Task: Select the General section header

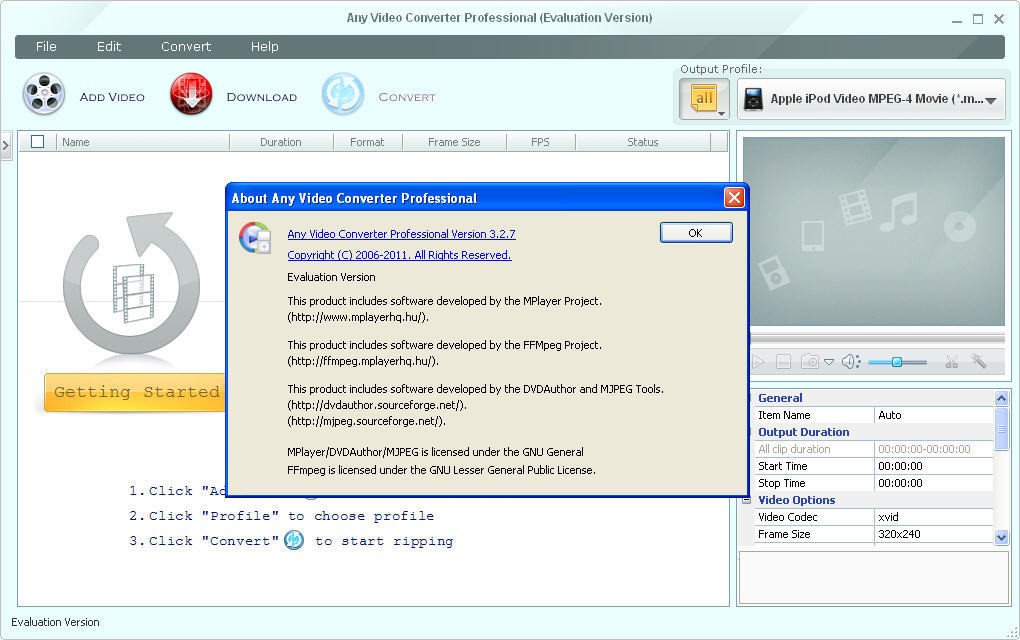Action: pyautogui.click(x=781, y=398)
